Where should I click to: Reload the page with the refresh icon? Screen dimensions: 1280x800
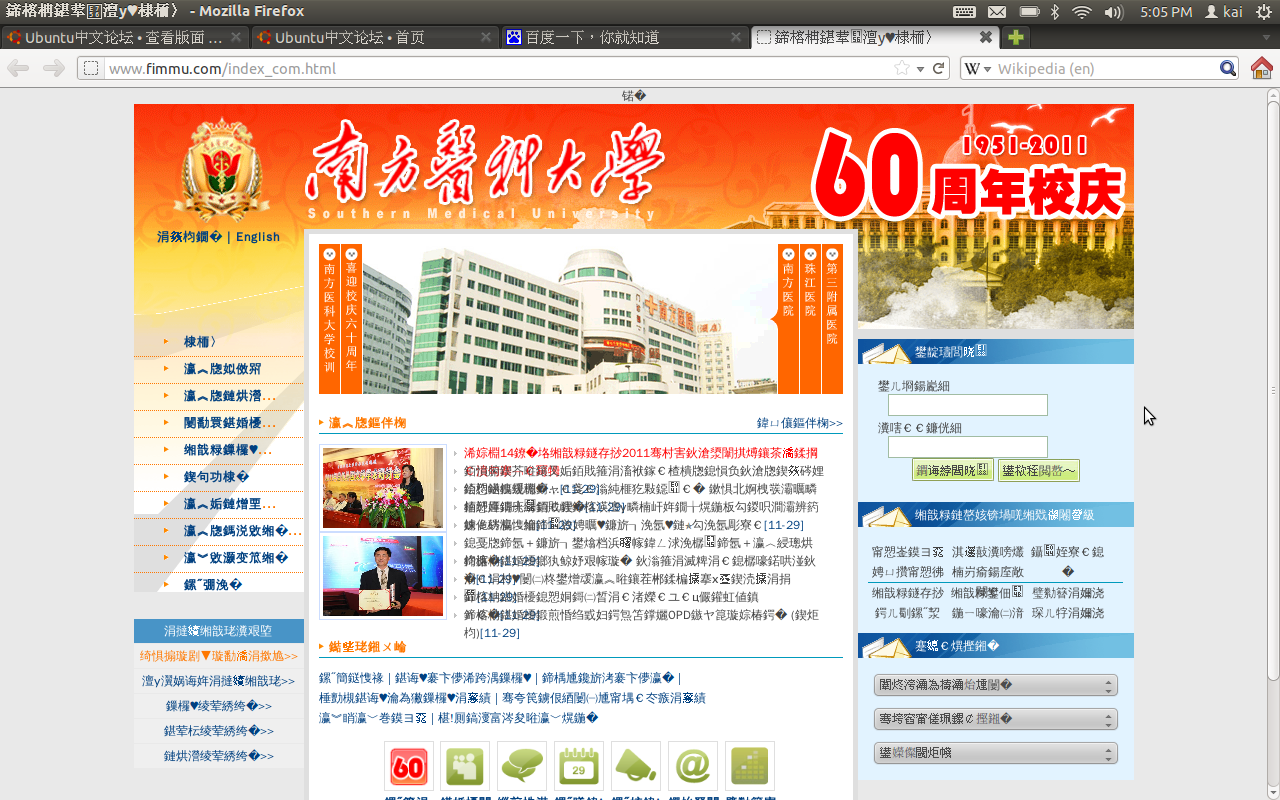coord(939,68)
